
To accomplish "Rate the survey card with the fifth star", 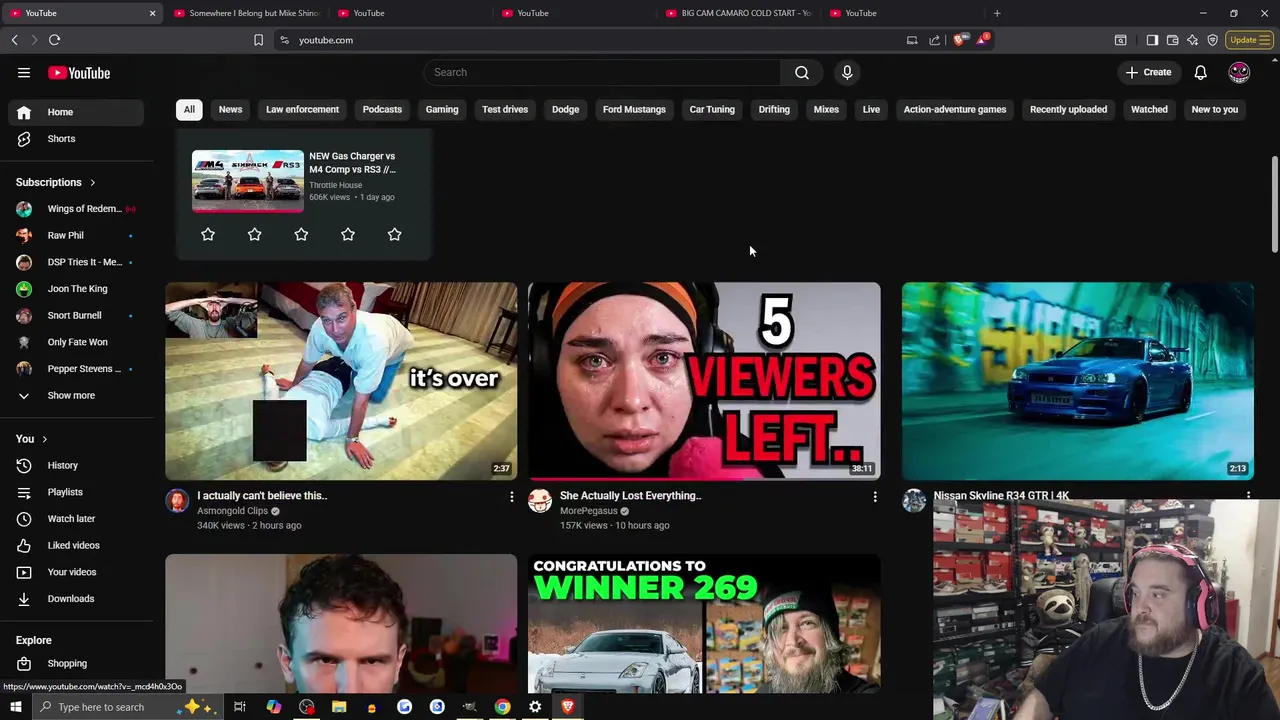I will [394, 234].
